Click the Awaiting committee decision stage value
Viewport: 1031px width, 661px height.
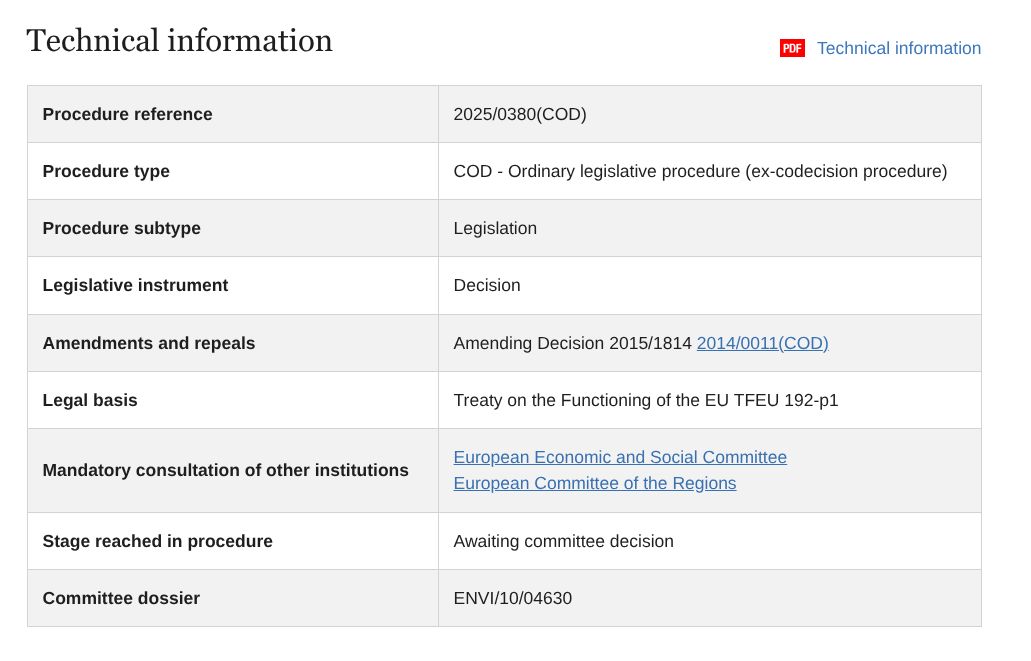(x=563, y=541)
